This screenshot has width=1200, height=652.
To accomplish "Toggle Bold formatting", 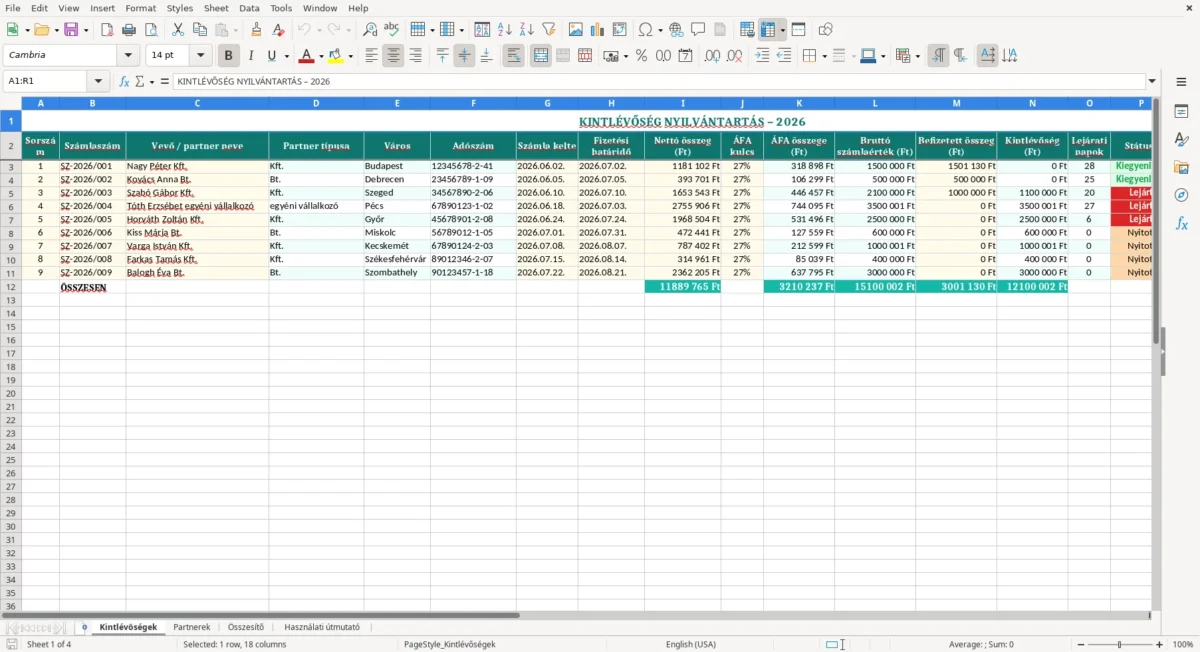I will (x=229, y=56).
